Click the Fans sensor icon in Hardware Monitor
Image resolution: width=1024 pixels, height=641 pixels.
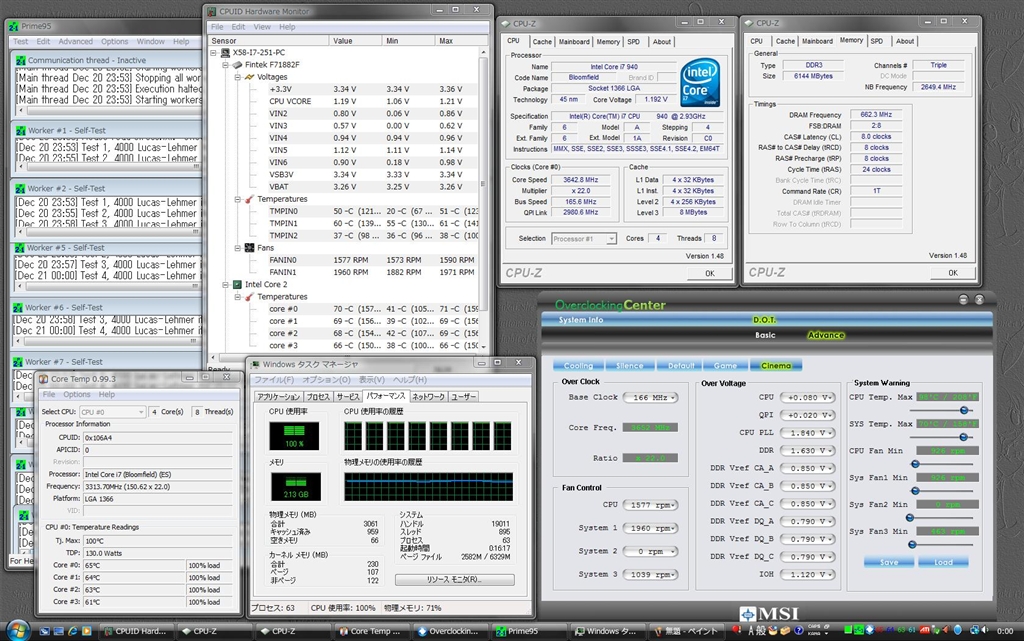point(250,247)
